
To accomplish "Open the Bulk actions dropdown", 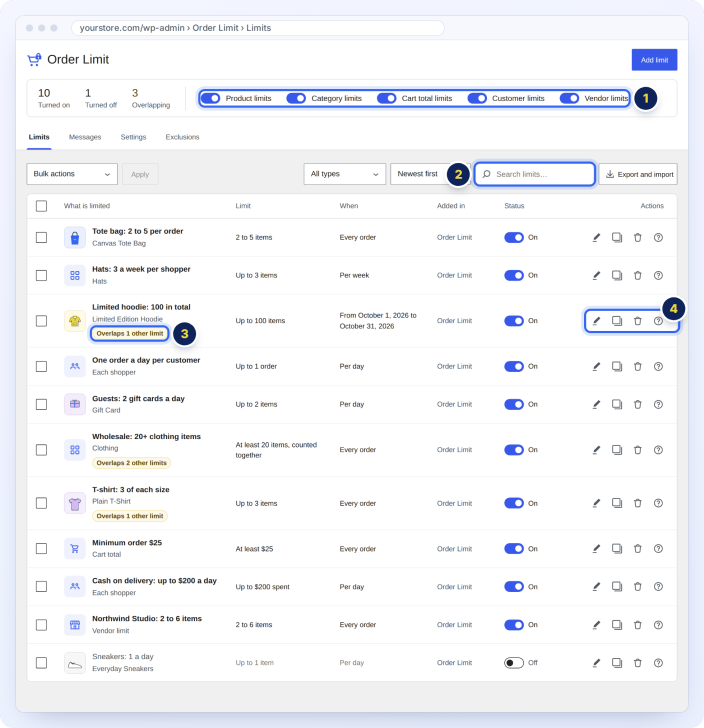I will pos(72,174).
